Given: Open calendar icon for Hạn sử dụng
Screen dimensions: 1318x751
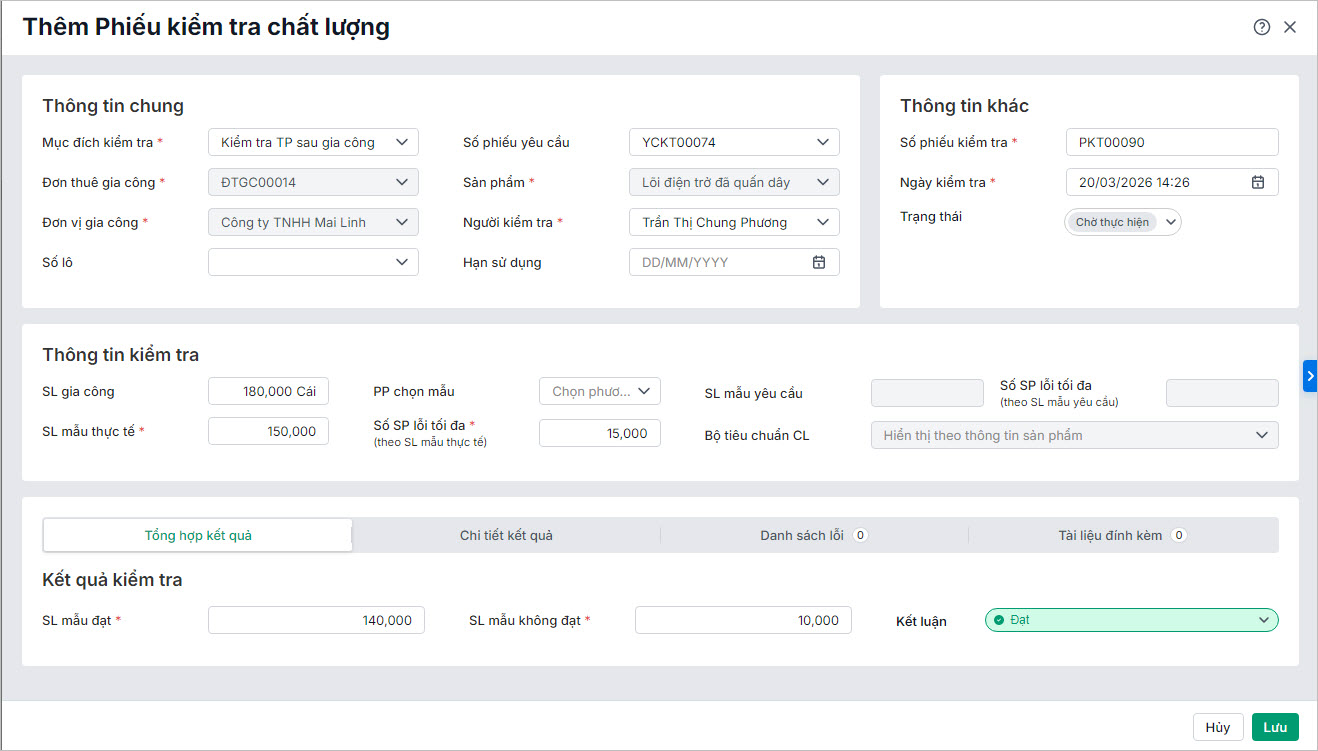Looking at the screenshot, I should click(x=819, y=262).
